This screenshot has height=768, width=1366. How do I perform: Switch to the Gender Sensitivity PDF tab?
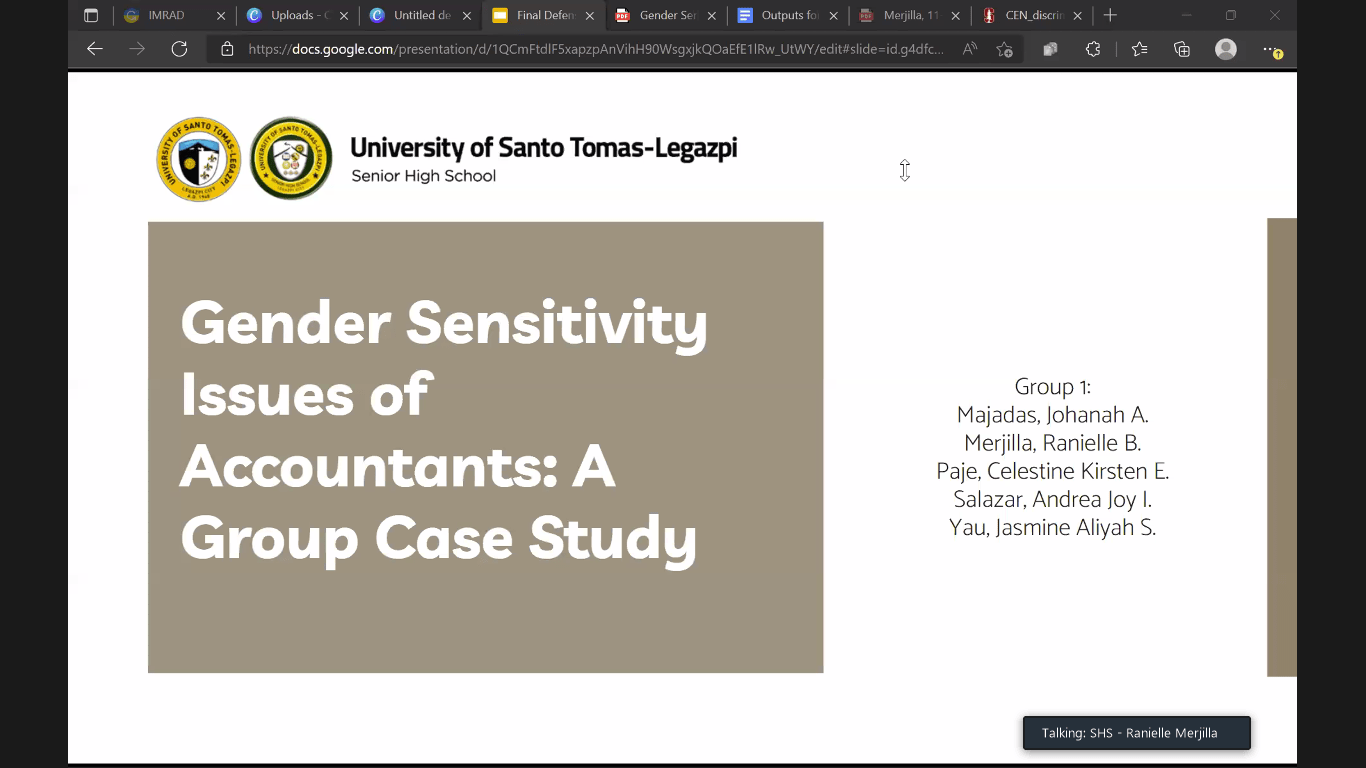[x=660, y=16]
